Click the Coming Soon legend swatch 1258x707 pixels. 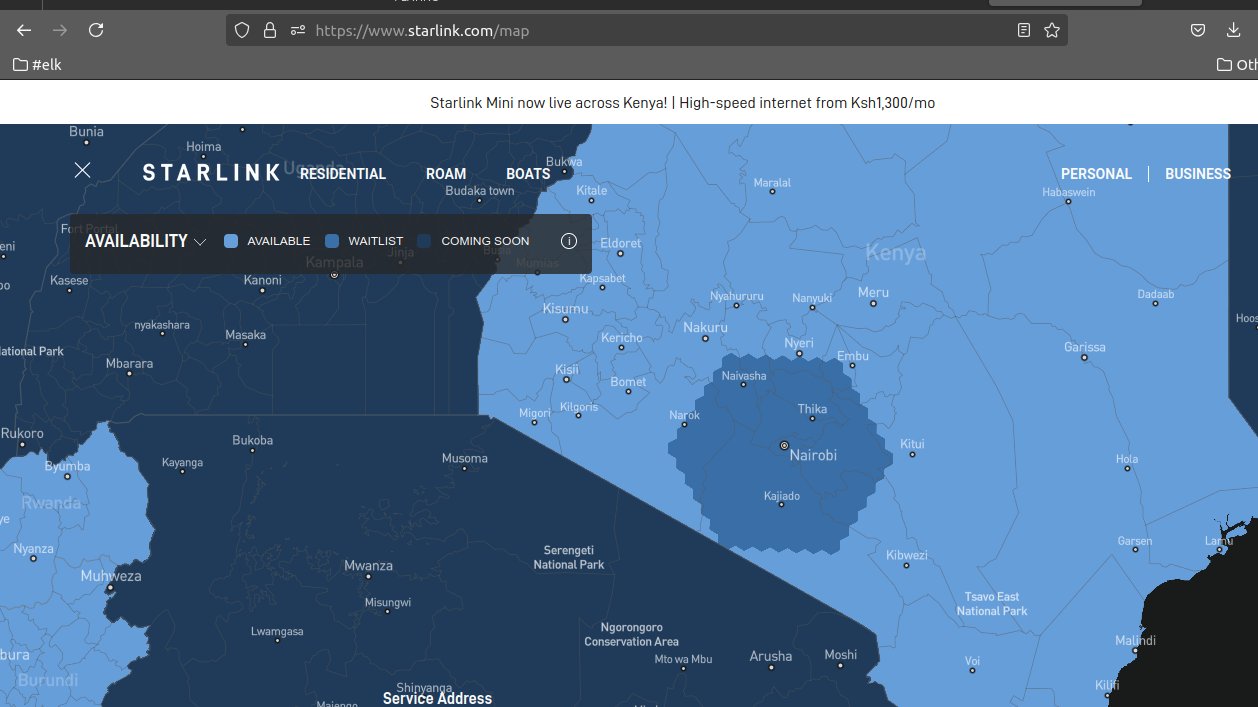[425, 241]
